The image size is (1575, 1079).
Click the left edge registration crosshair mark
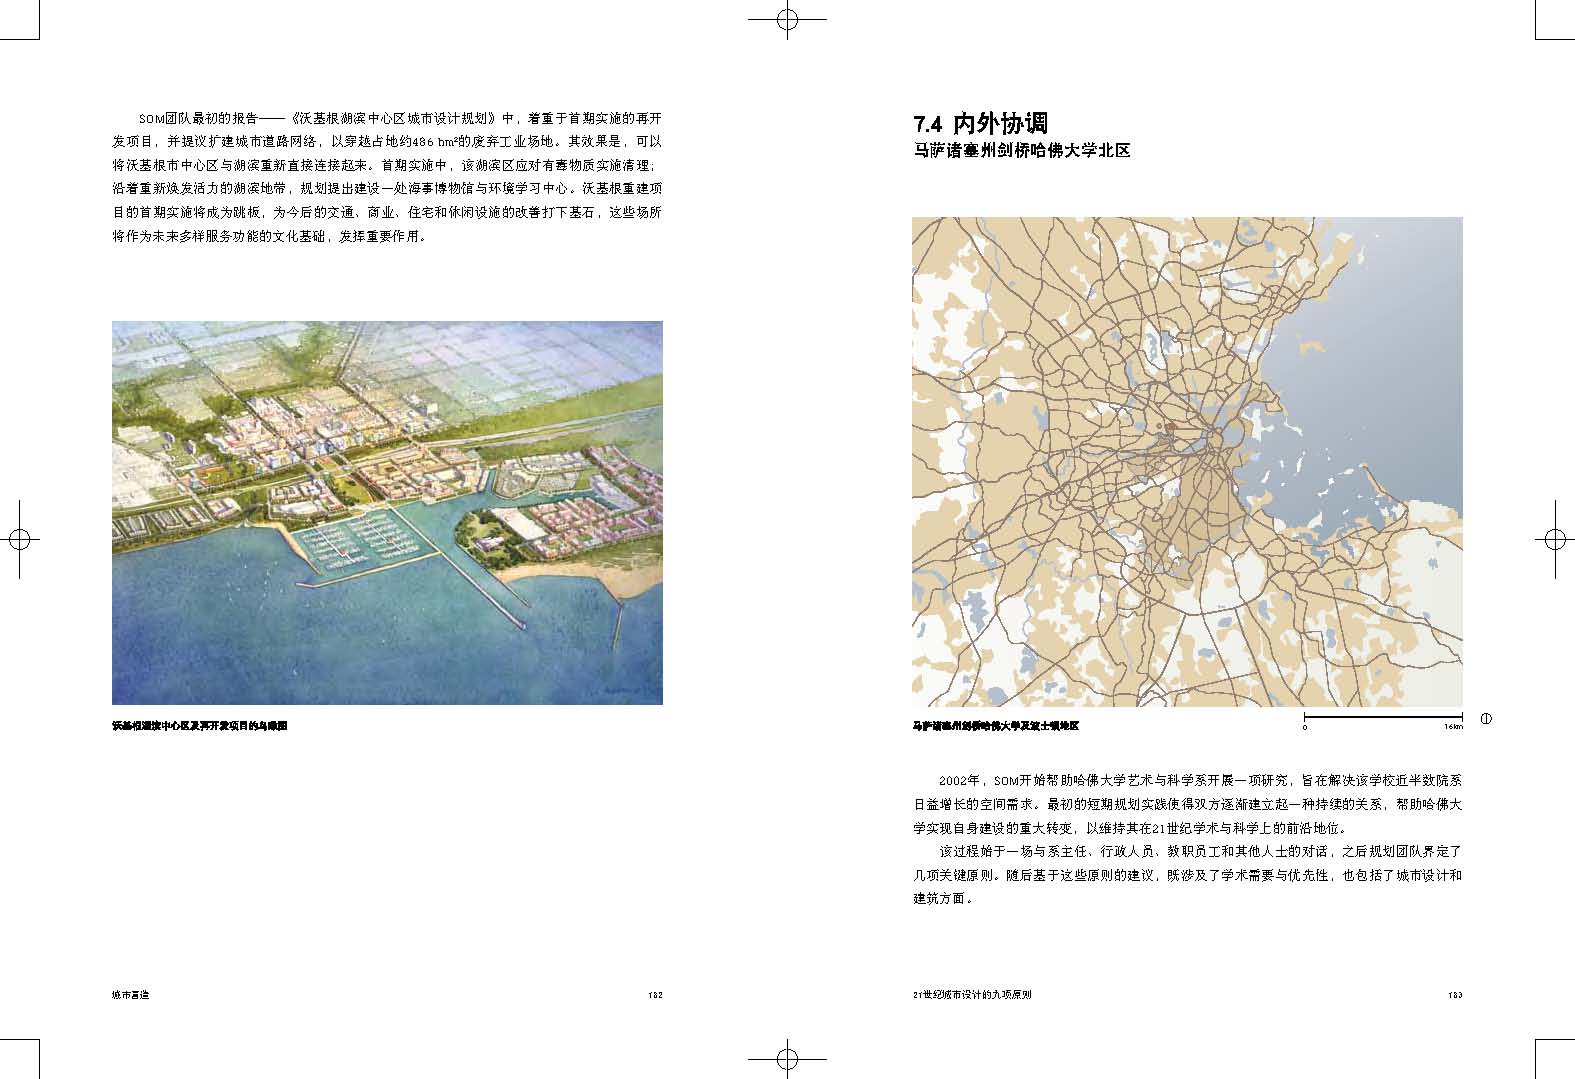pos(19,539)
